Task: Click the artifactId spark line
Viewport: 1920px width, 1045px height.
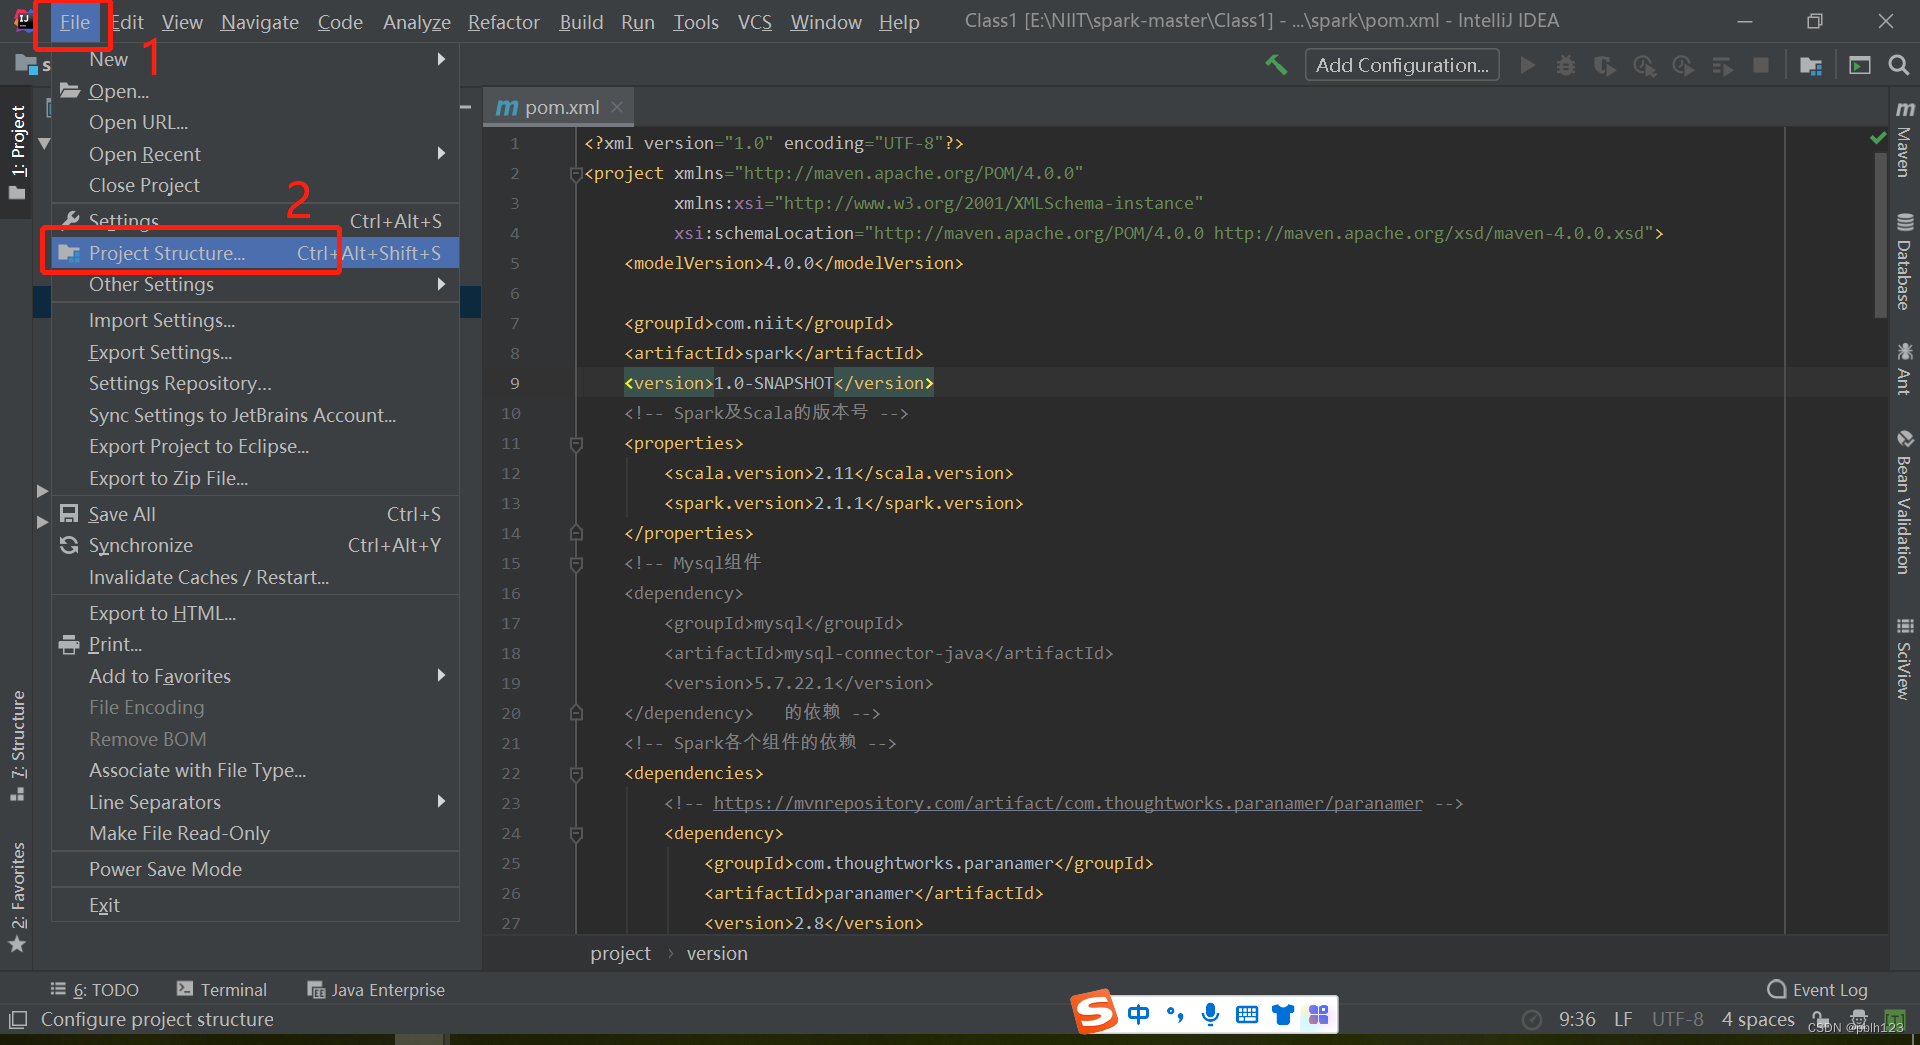Action: point(774,353)
